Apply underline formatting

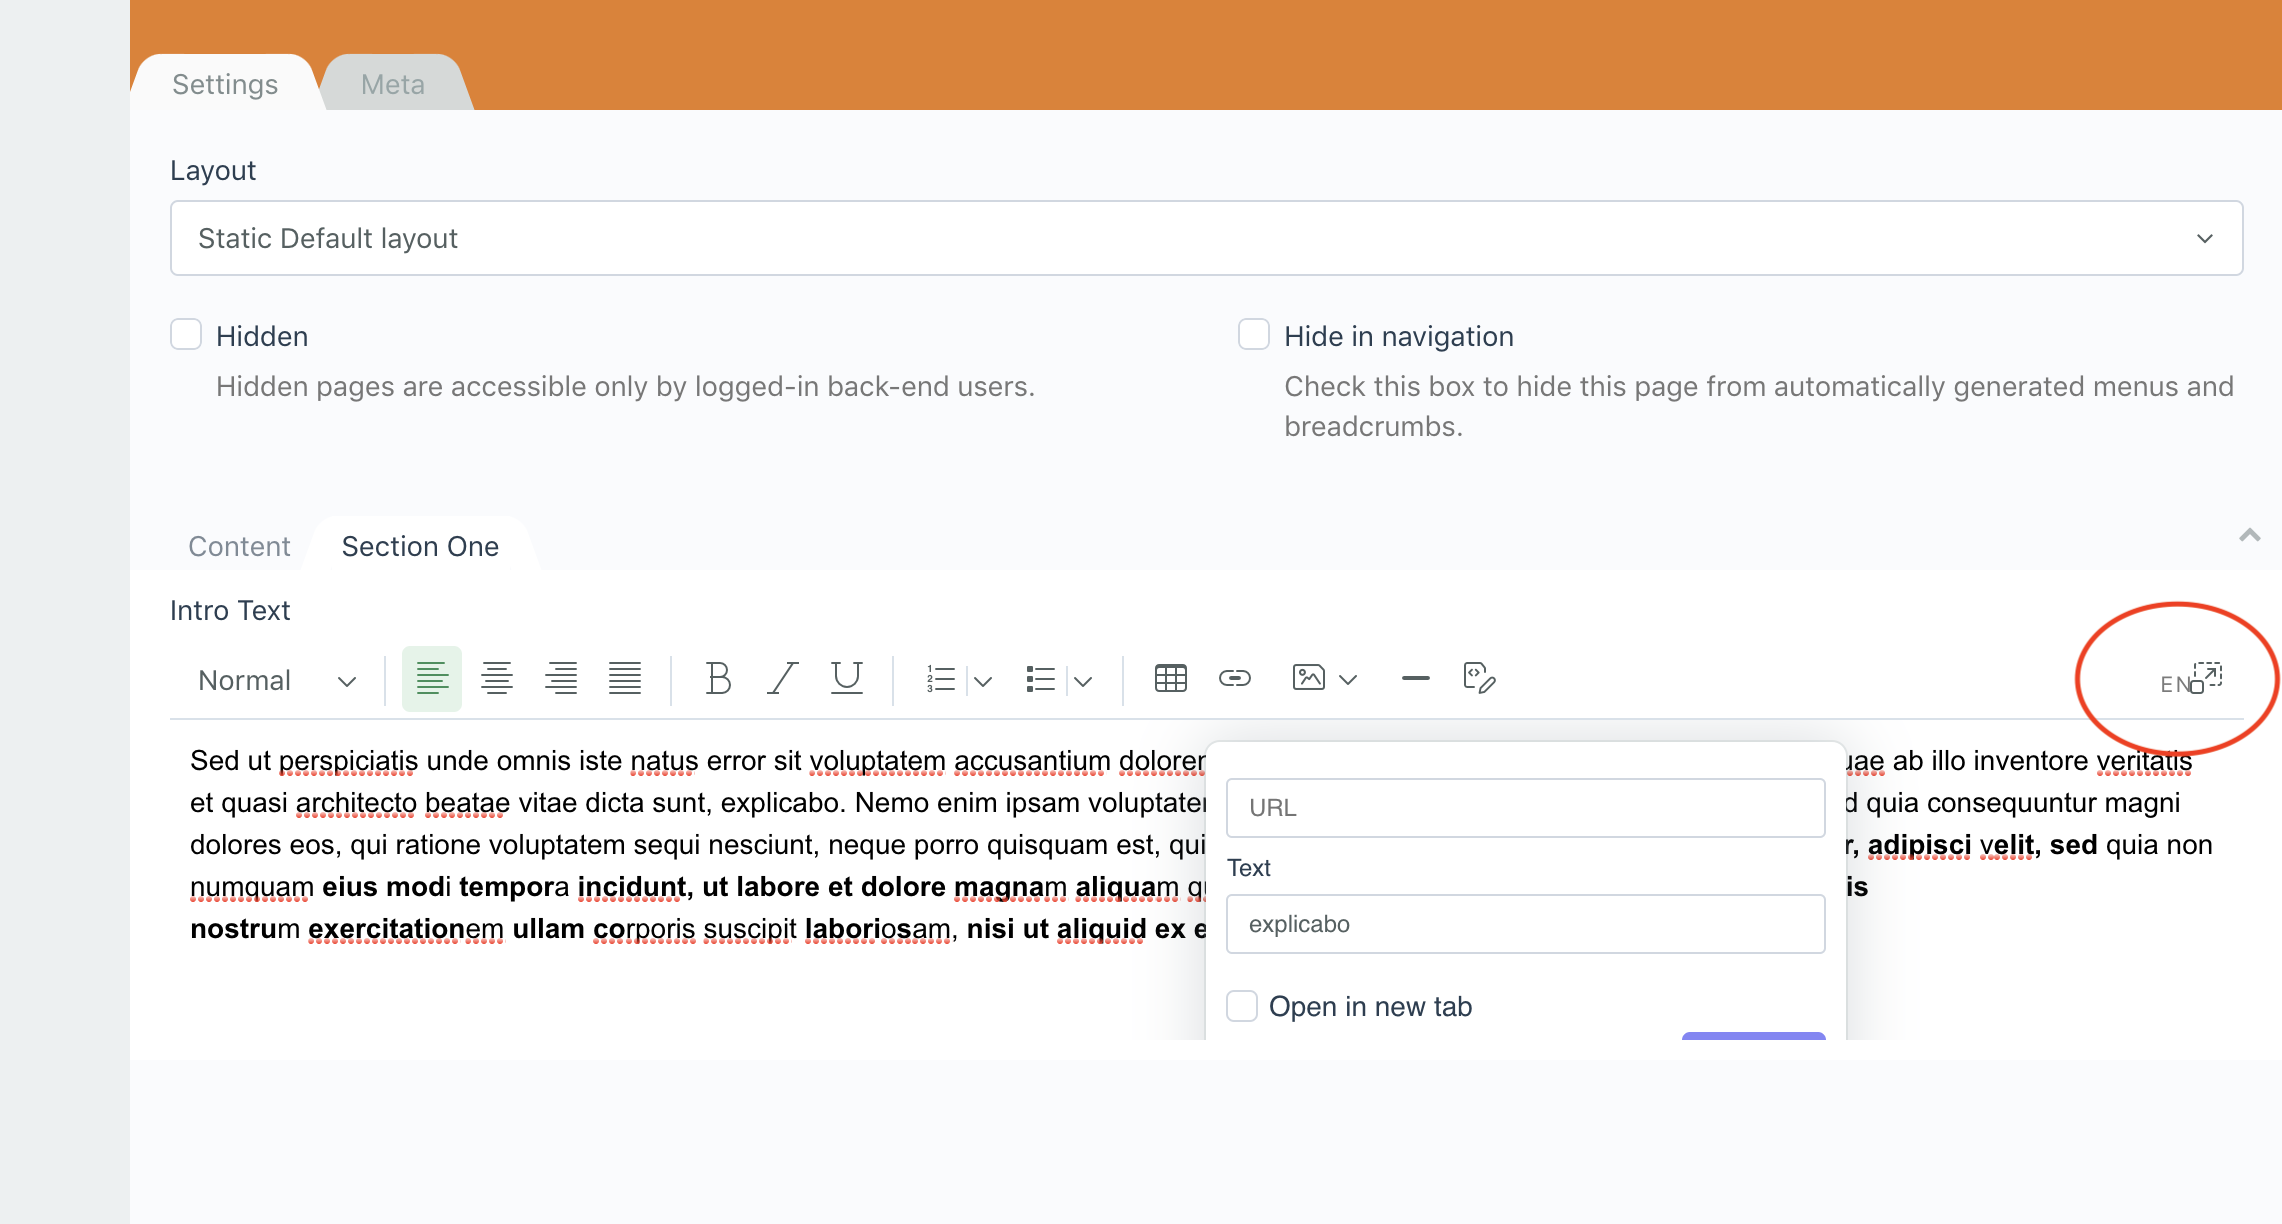(846, 678)
